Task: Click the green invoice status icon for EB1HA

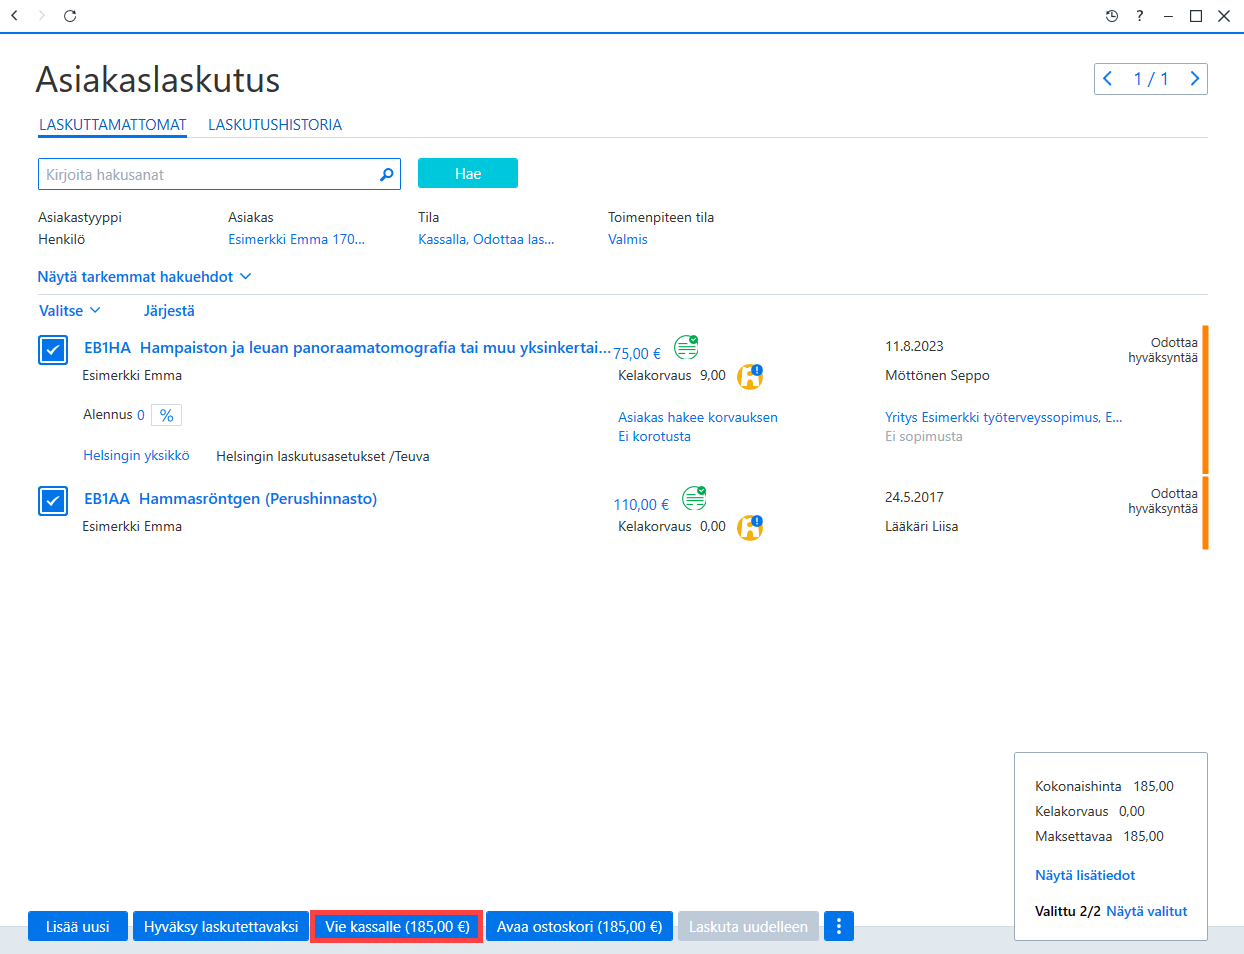Action: (x=686, y=347)
